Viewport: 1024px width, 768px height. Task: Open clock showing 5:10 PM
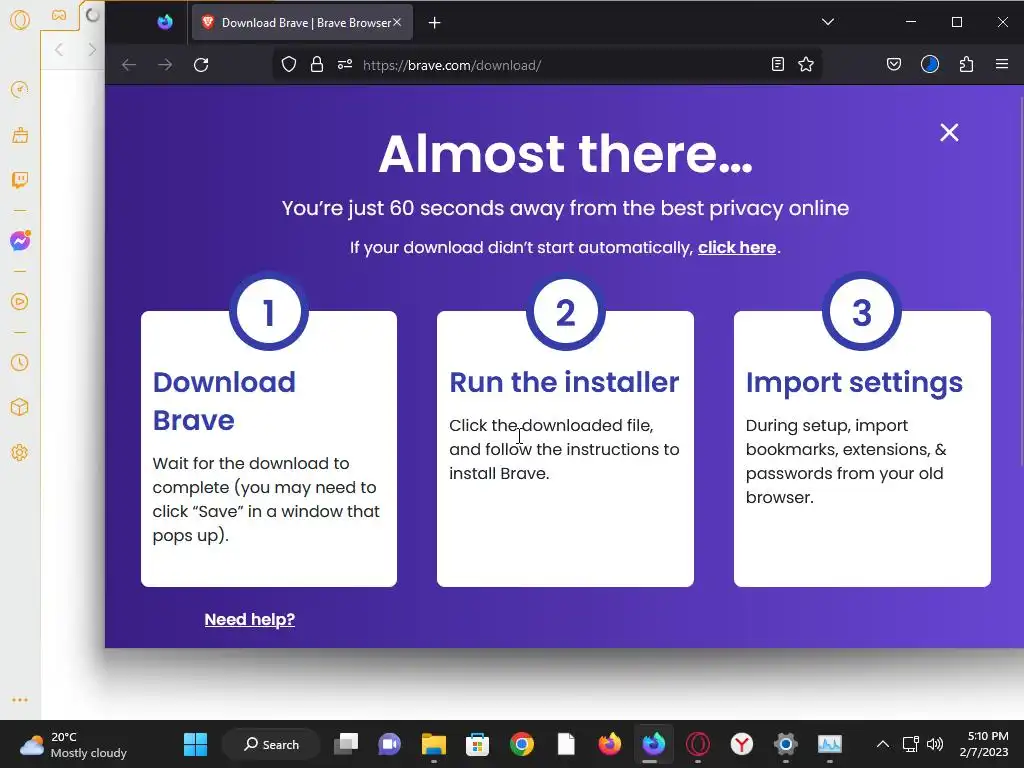pos(984,744)
